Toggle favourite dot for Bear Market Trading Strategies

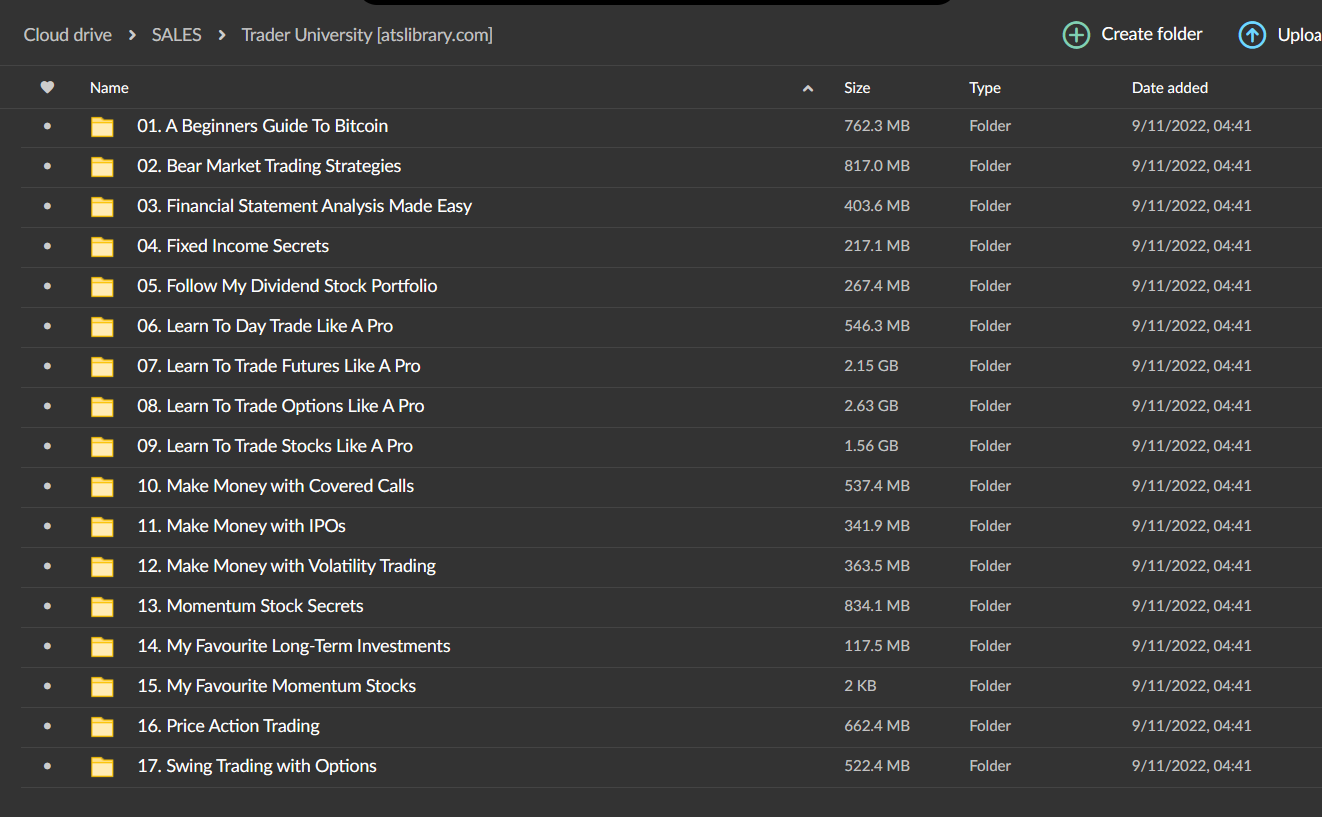[47, 166]
